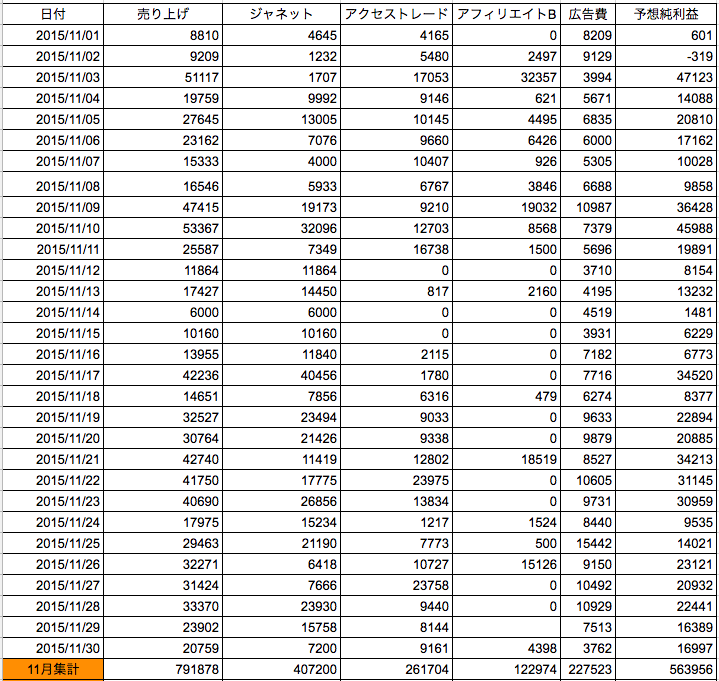This screenshot has width=719, height=681.
Task: Click アクセストレード value 9660
Action: [x=396, y=141]
